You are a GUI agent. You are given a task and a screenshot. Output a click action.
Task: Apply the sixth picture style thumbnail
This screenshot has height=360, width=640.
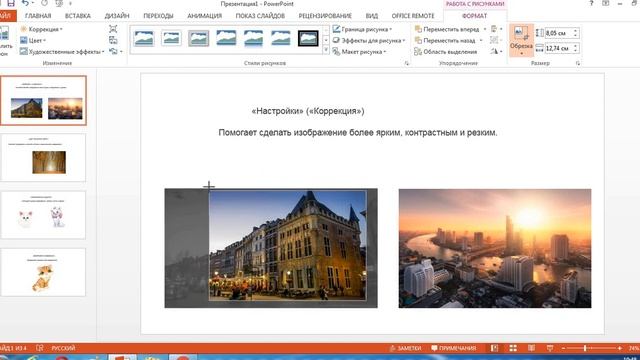(x=280, y=38)
